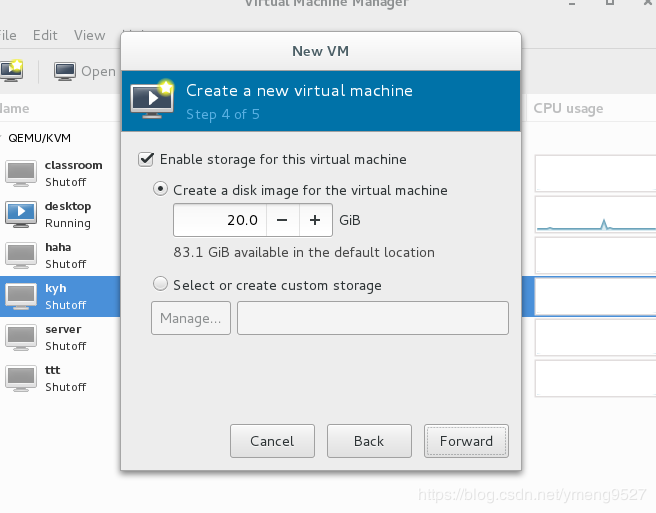Screen dimensions: 656x513
Task: Click the haha VM monitor icon
Action: pyautogui.click(x=21, y=255)
